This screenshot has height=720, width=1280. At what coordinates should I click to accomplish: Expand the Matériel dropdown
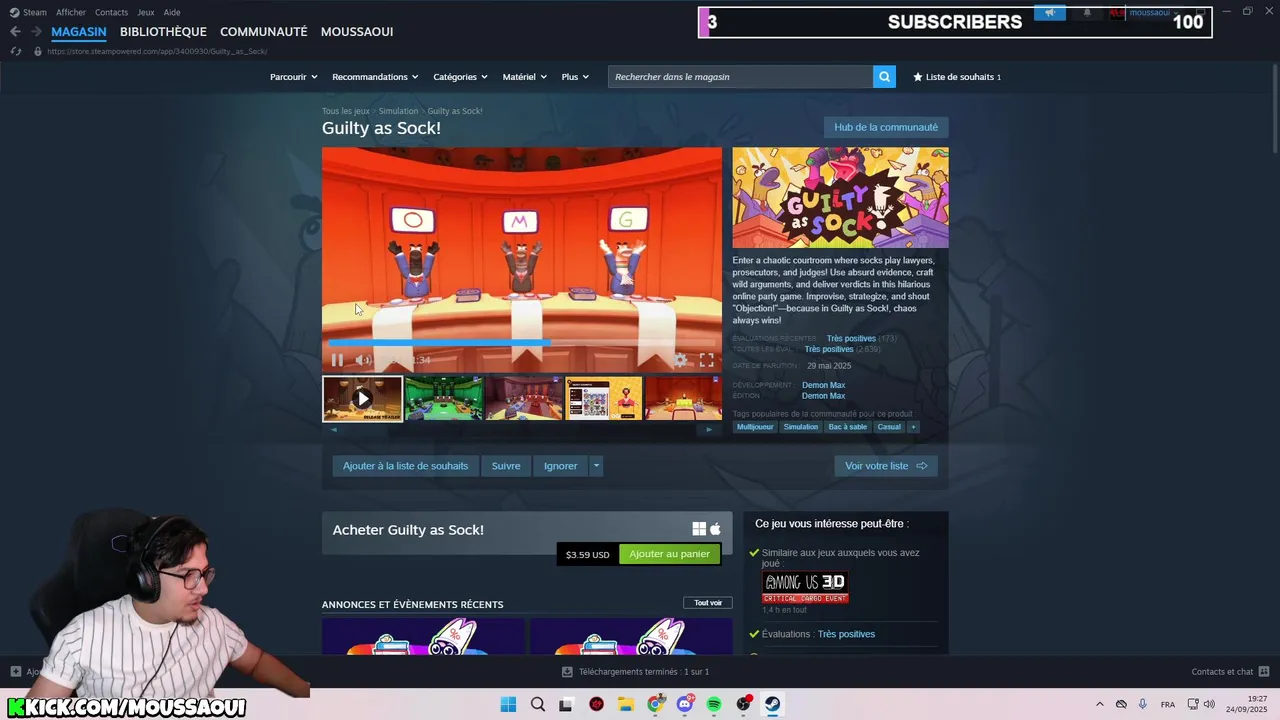point(524,77)
